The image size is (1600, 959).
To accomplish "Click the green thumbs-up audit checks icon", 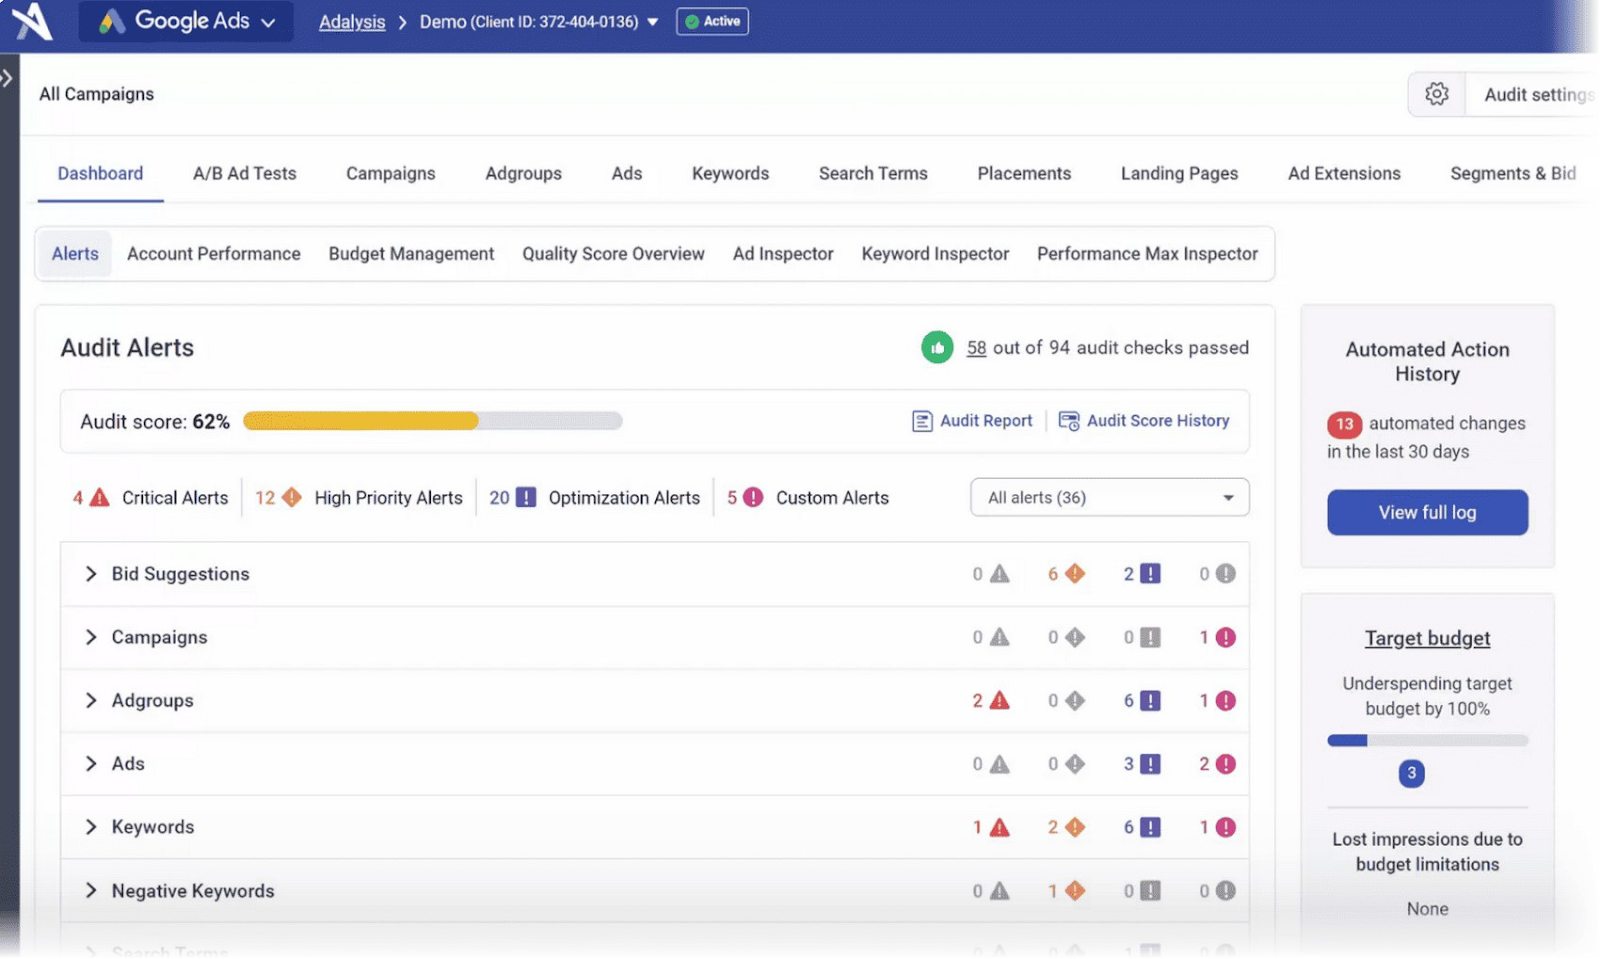I will [937, 348].
